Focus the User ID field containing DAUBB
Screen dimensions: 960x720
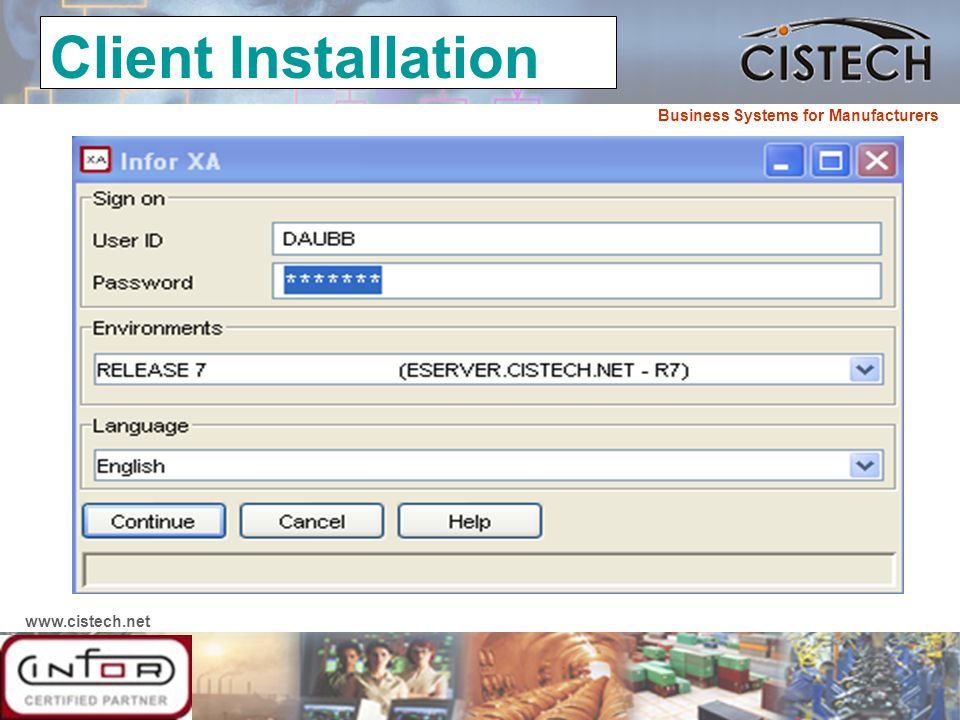[x=576, y=239]
